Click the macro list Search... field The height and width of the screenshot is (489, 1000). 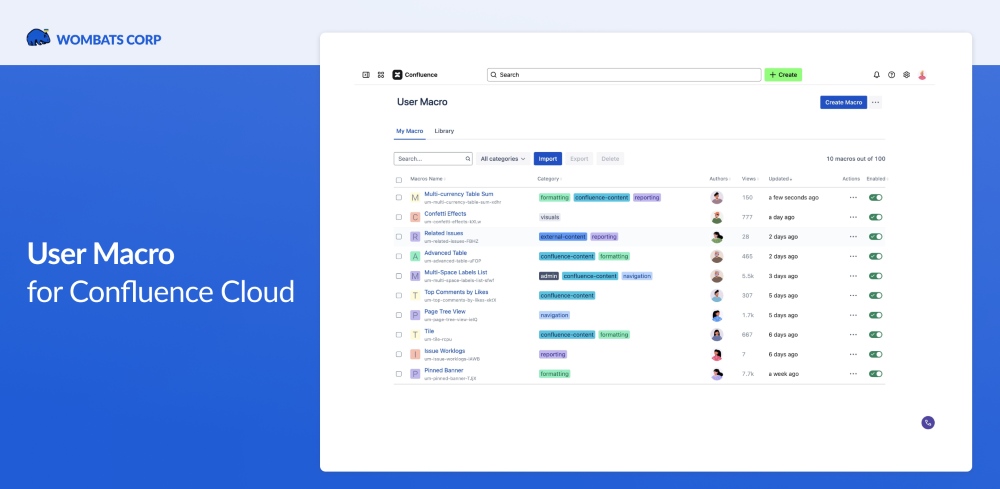point(433,159)
